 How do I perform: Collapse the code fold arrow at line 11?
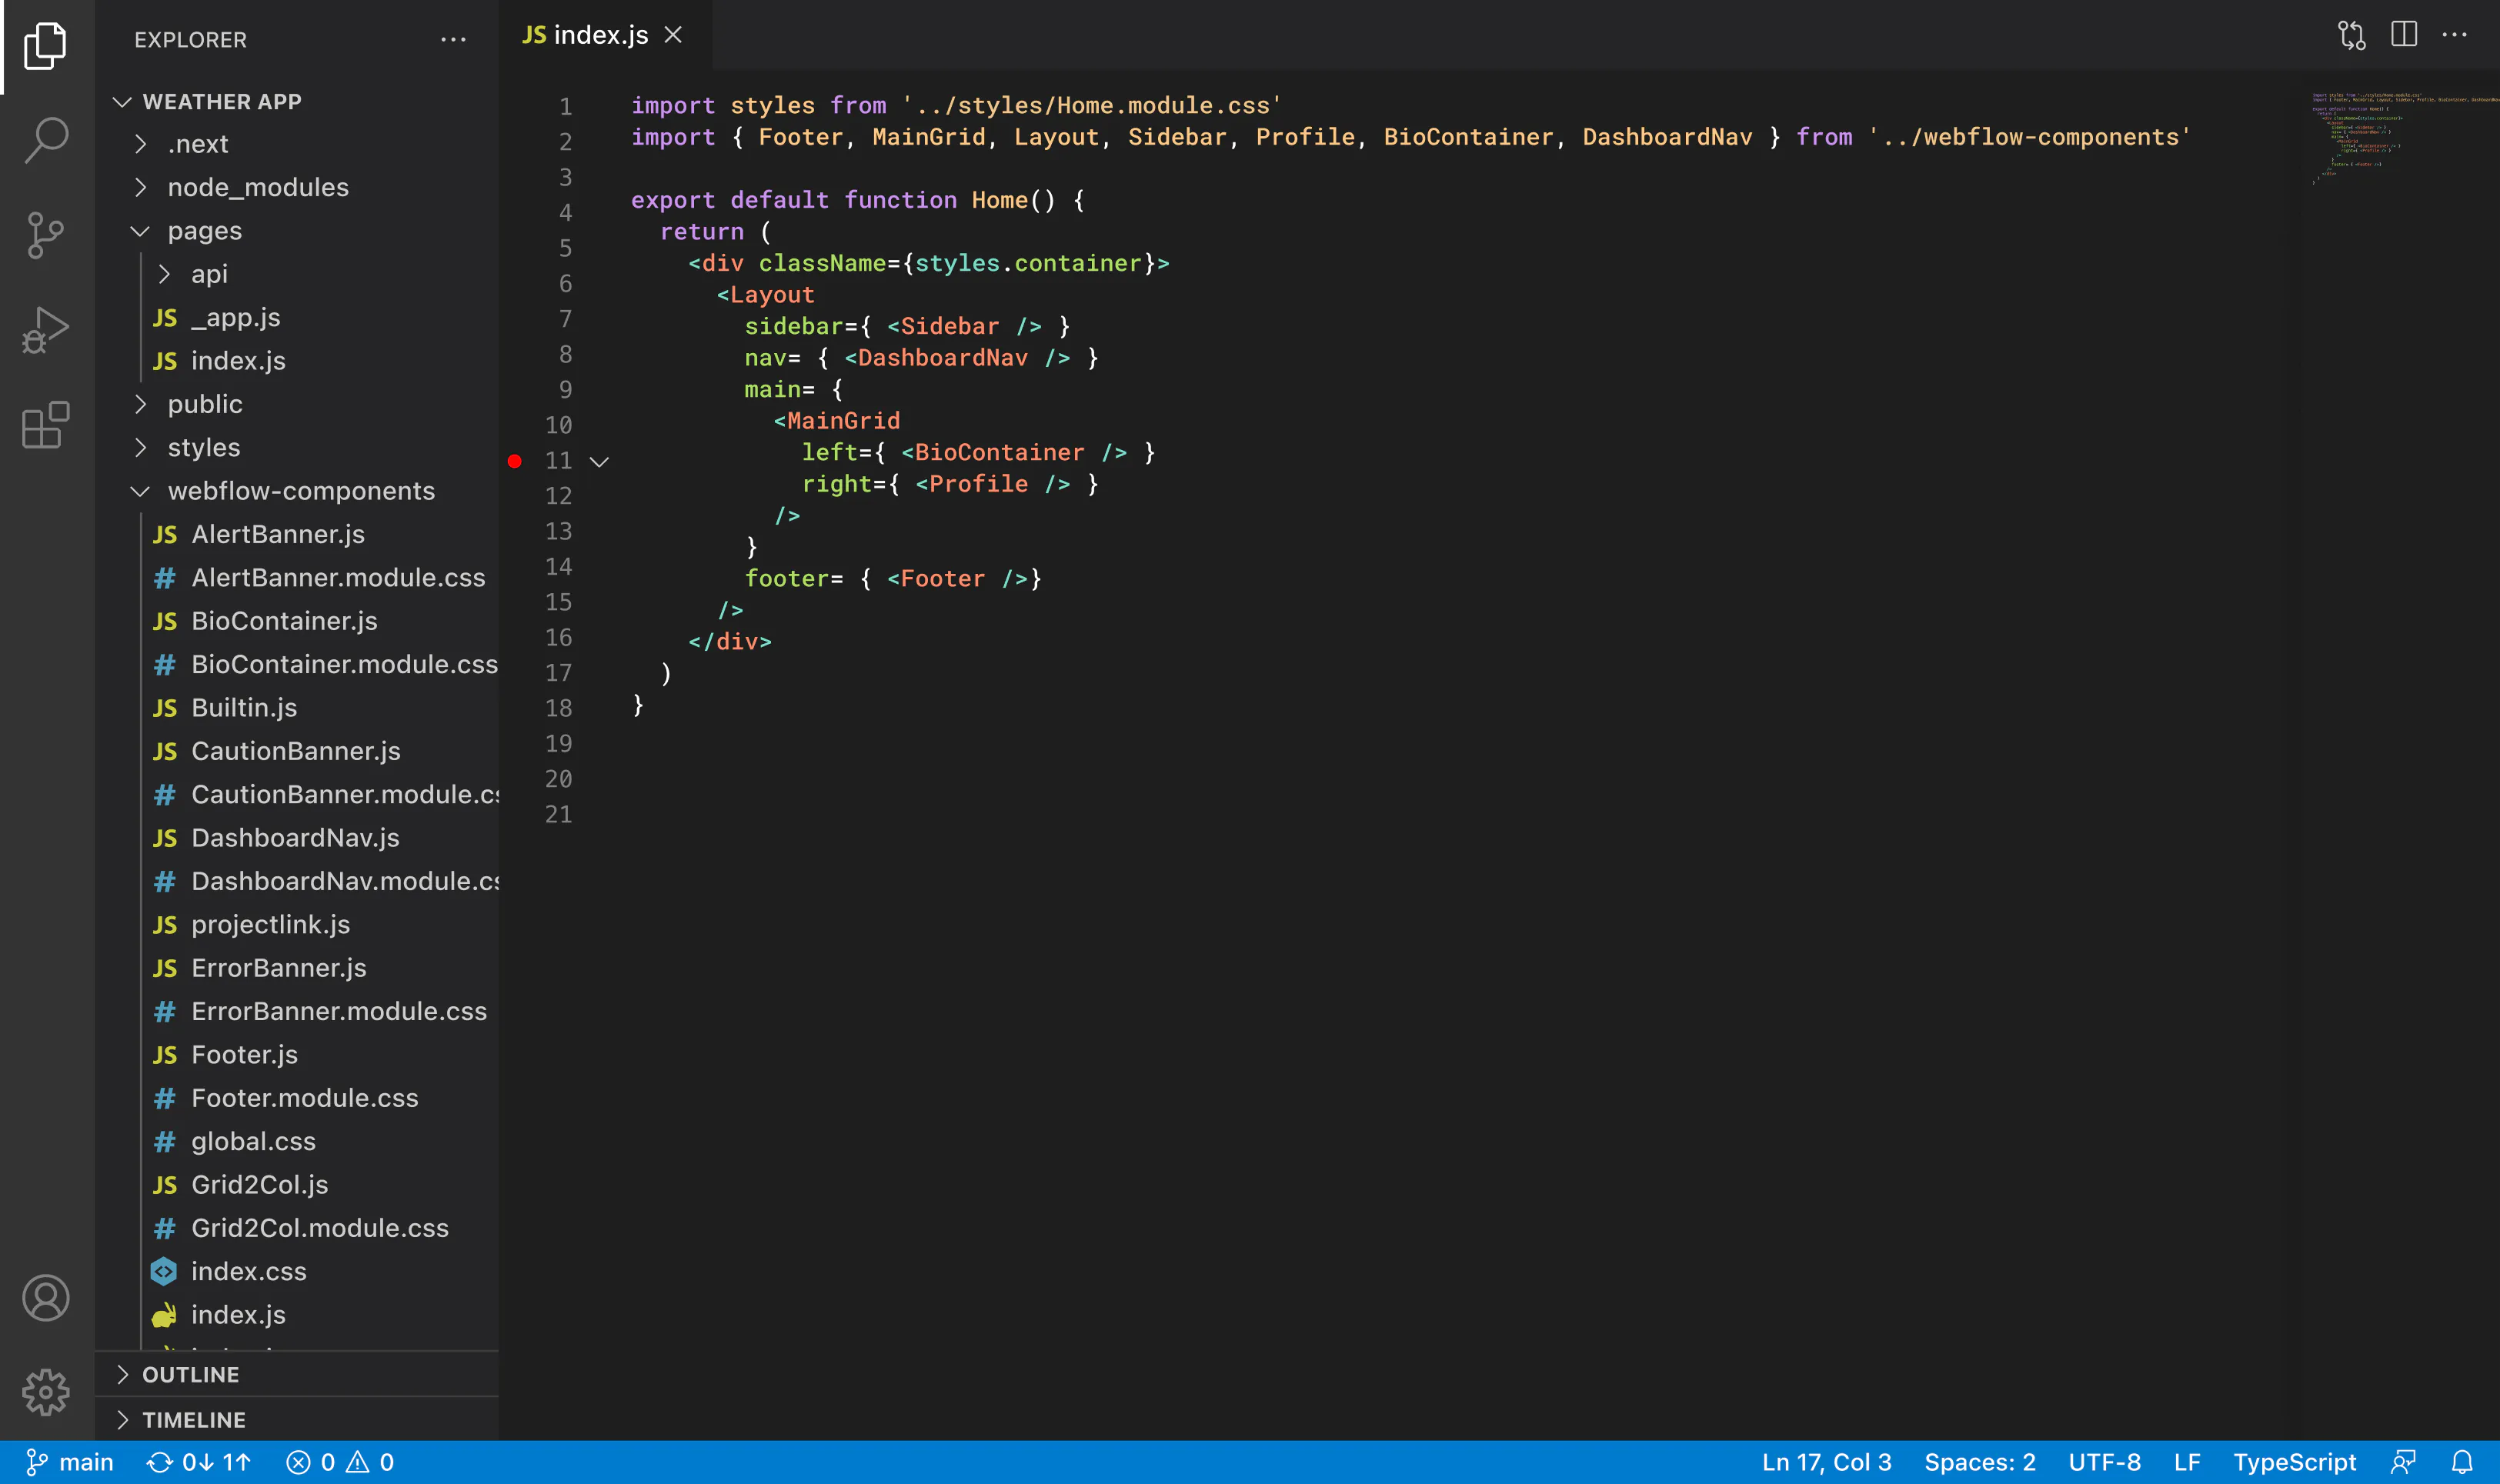click(x=599, y=462)
